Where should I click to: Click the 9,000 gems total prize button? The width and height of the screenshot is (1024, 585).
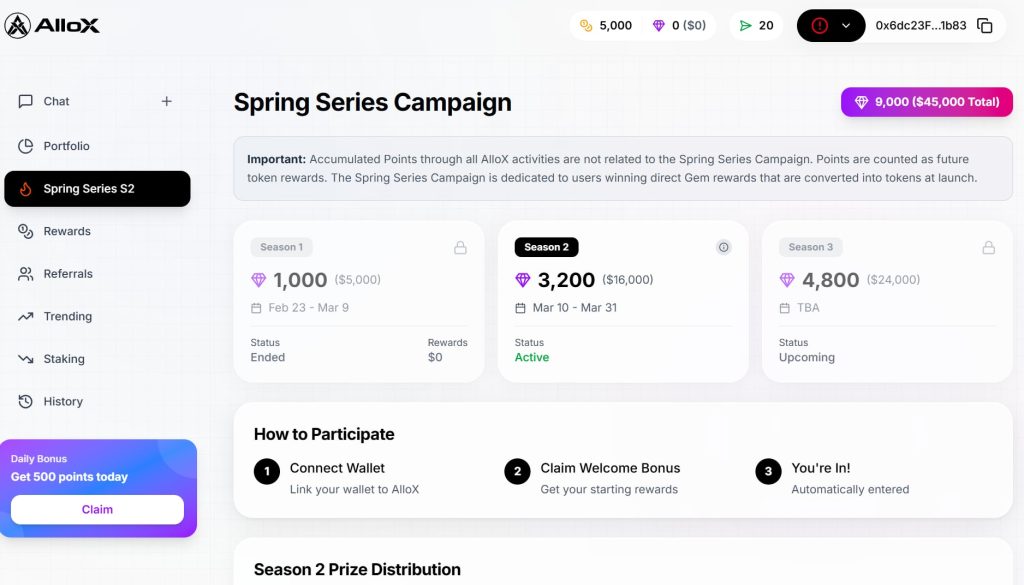pos(926,102)
